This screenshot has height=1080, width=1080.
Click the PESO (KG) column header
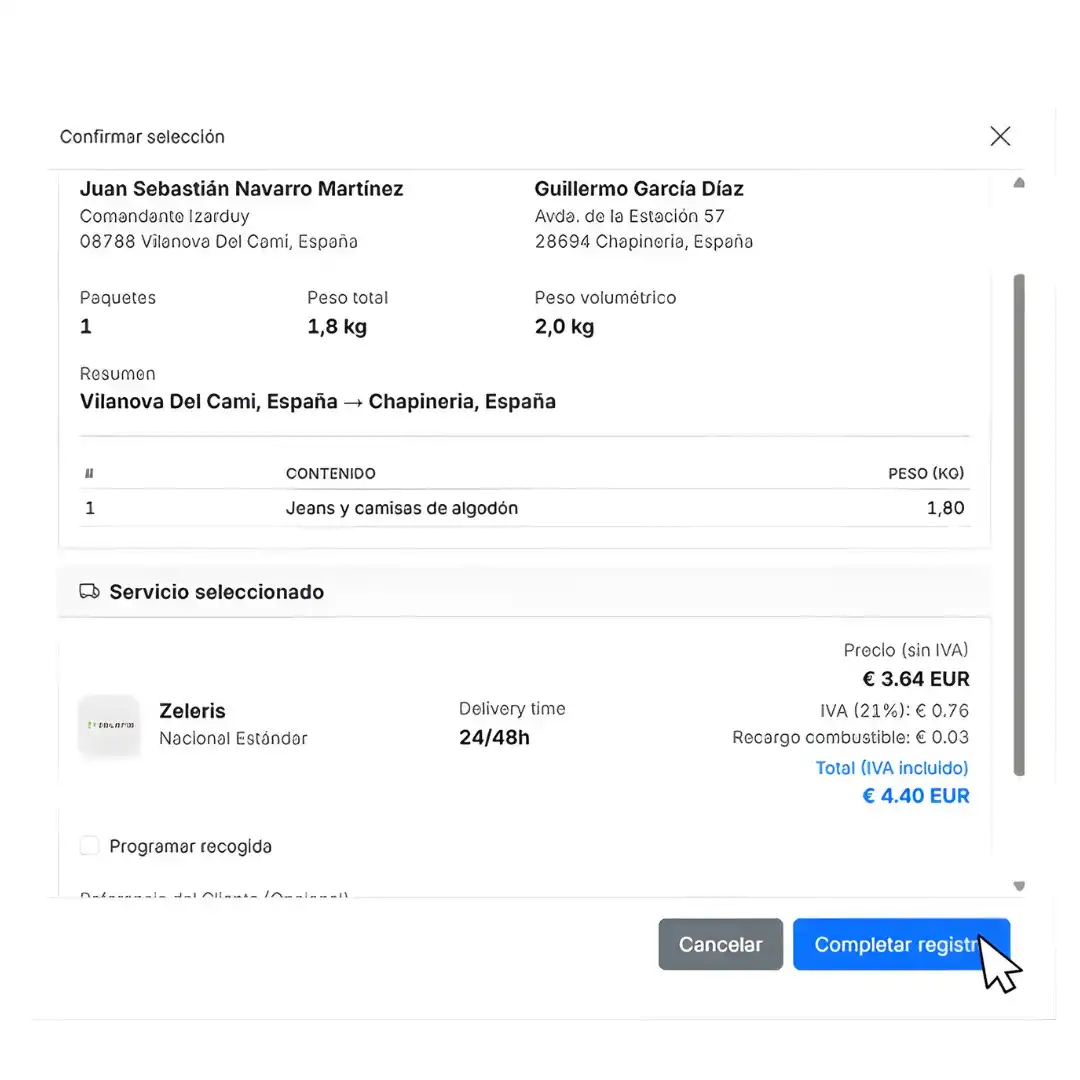pyautogui.click(x=925, y=474)
